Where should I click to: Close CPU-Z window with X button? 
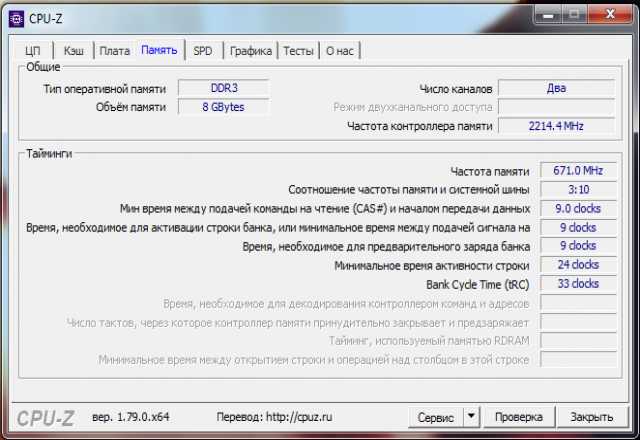pos(610,15)
